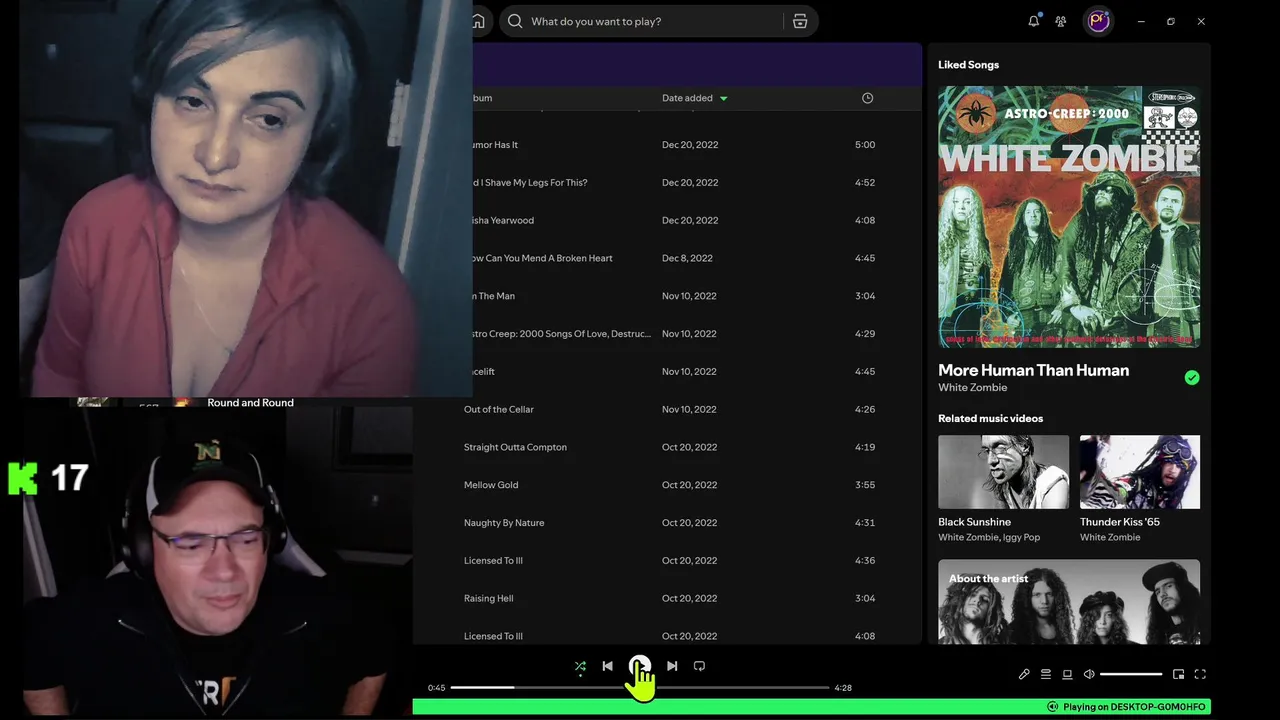Click Licensed To Ill row with duration 4:08
Viewport: 1280px width, 720px height.
click(668, 636)
